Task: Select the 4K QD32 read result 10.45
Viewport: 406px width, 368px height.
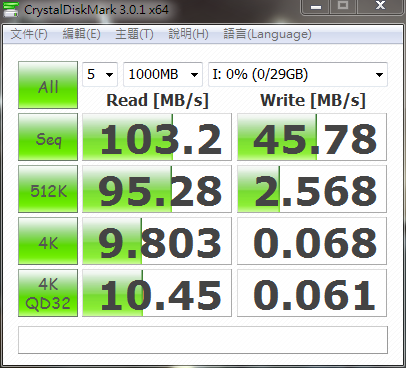Action: pos(157,293)
